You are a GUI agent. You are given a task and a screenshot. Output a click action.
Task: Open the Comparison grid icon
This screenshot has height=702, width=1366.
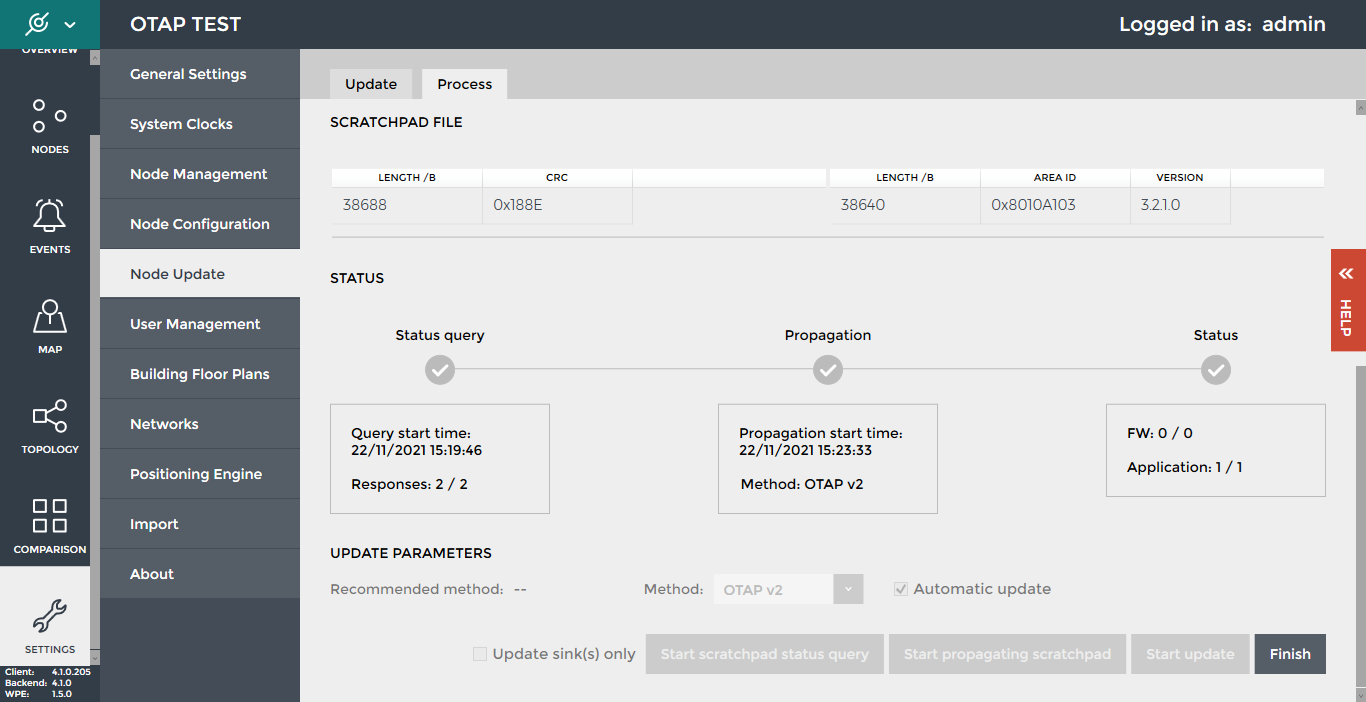49,516
